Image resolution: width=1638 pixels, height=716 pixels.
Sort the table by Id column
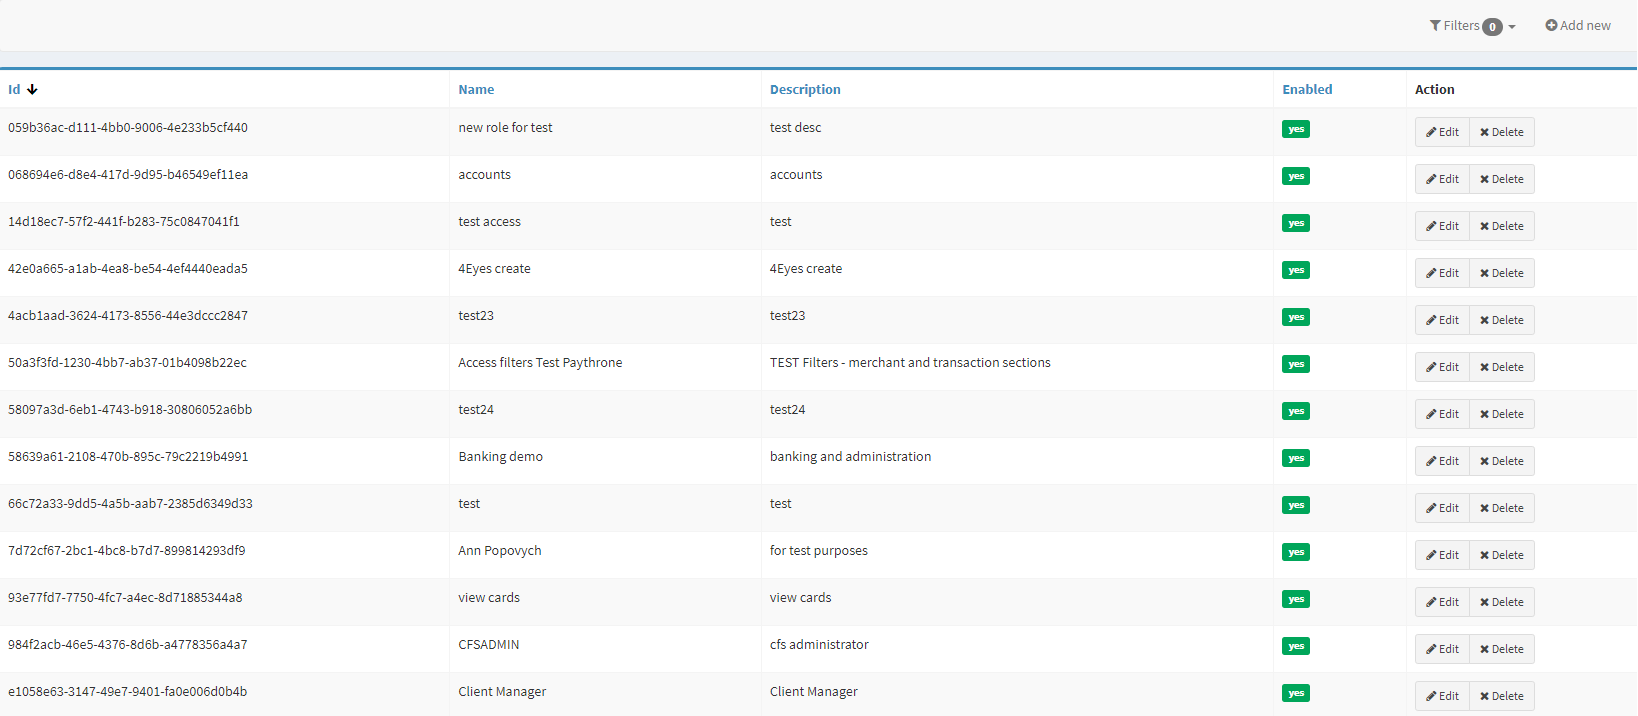coord(14,90)
